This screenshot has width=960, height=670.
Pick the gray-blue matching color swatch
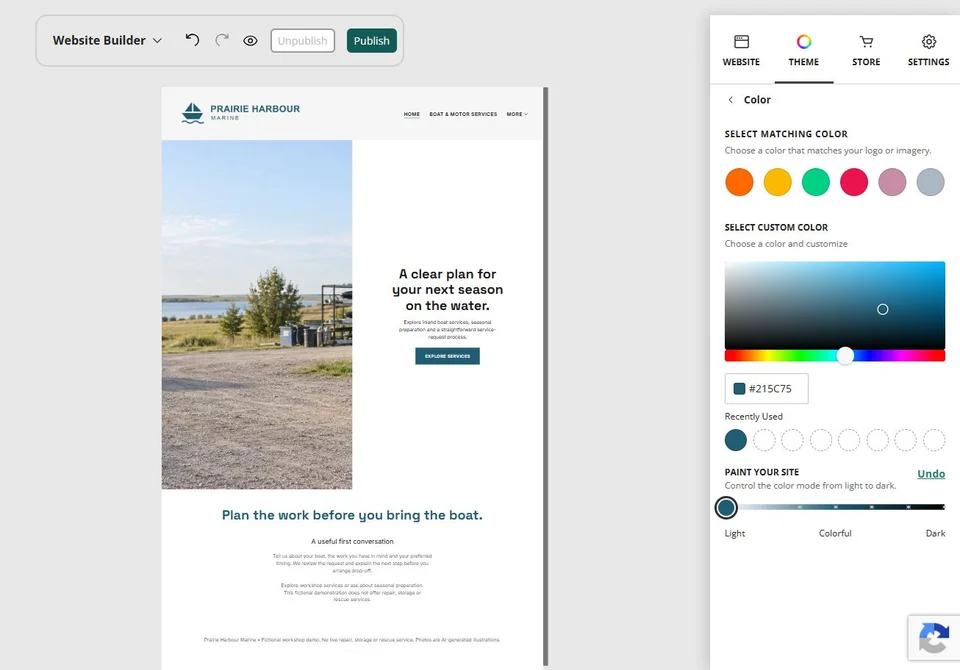pyautogui.click(x=931, y=183)
